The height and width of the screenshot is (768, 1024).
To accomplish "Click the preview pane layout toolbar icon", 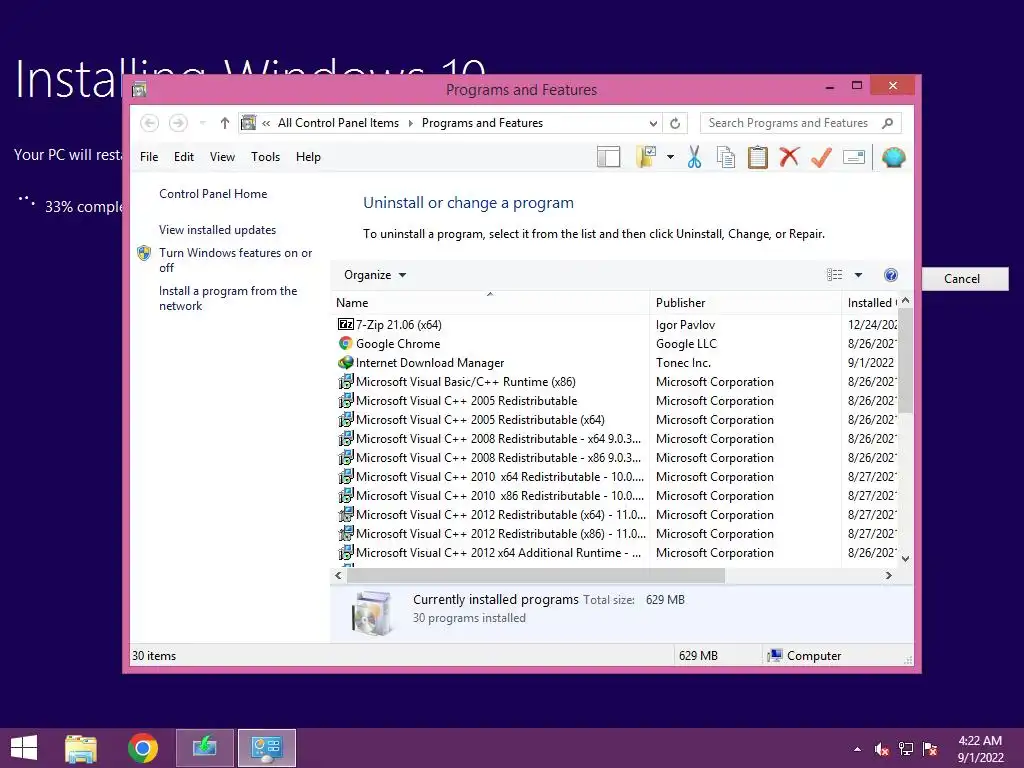I will [609, 157].
